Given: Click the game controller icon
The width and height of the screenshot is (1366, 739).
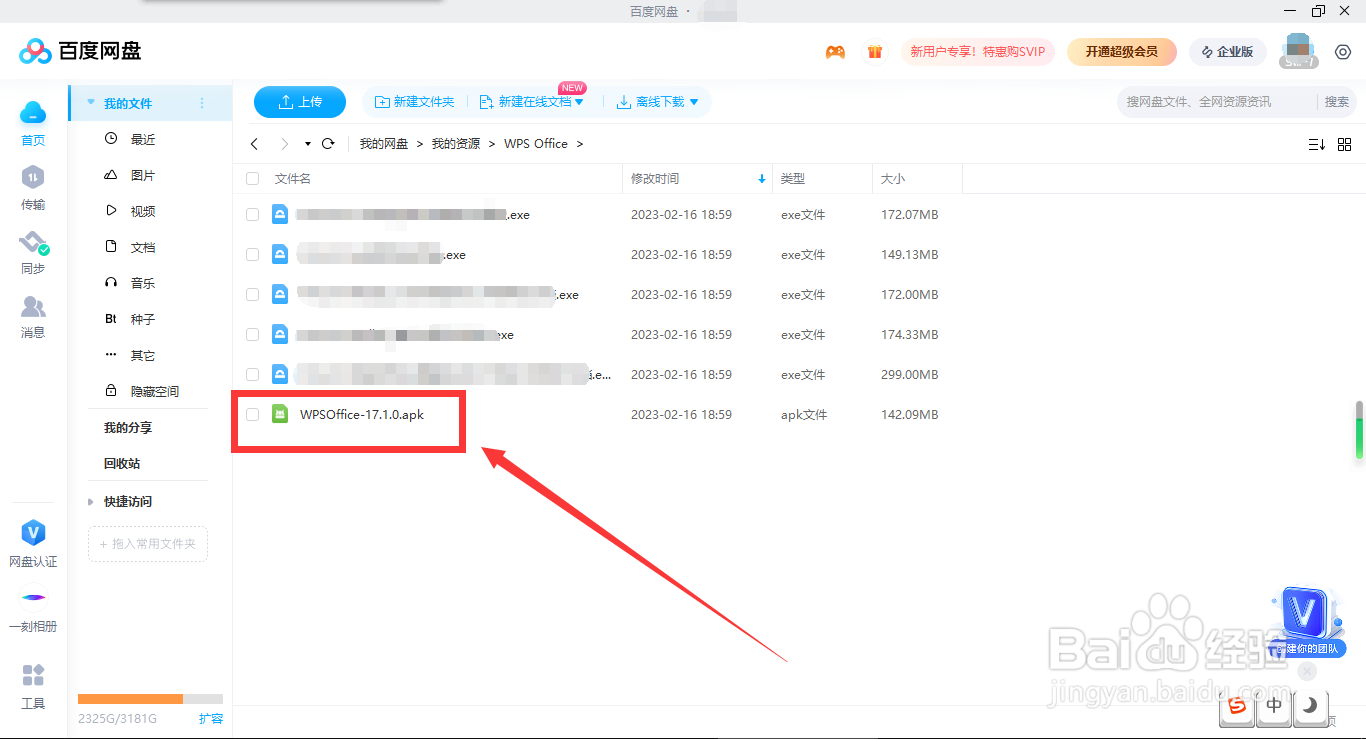Looking at the screenshot, I should [835, 52].
